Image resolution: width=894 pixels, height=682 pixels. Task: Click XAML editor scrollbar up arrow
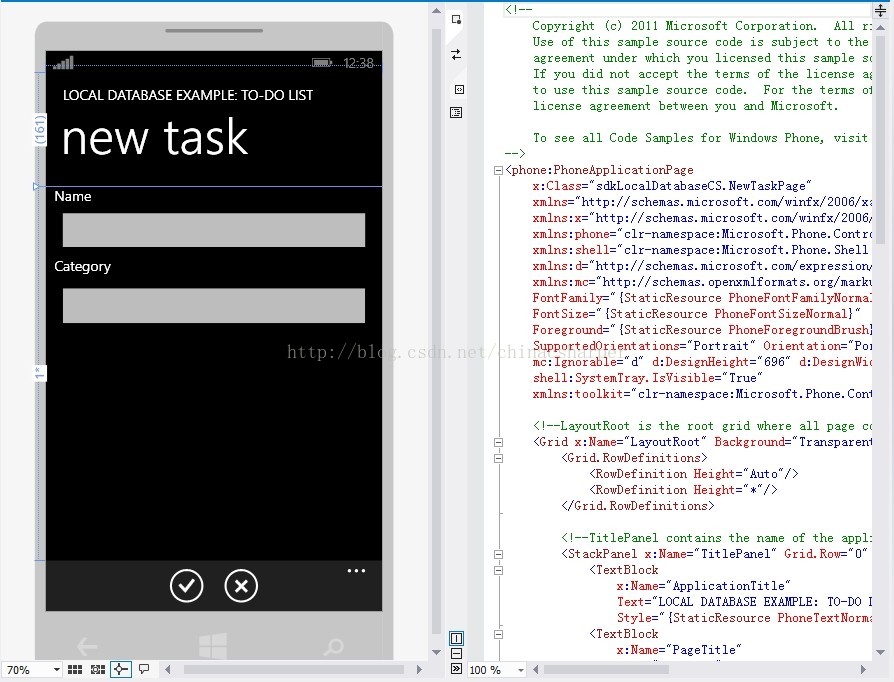[x=880, y=27]
